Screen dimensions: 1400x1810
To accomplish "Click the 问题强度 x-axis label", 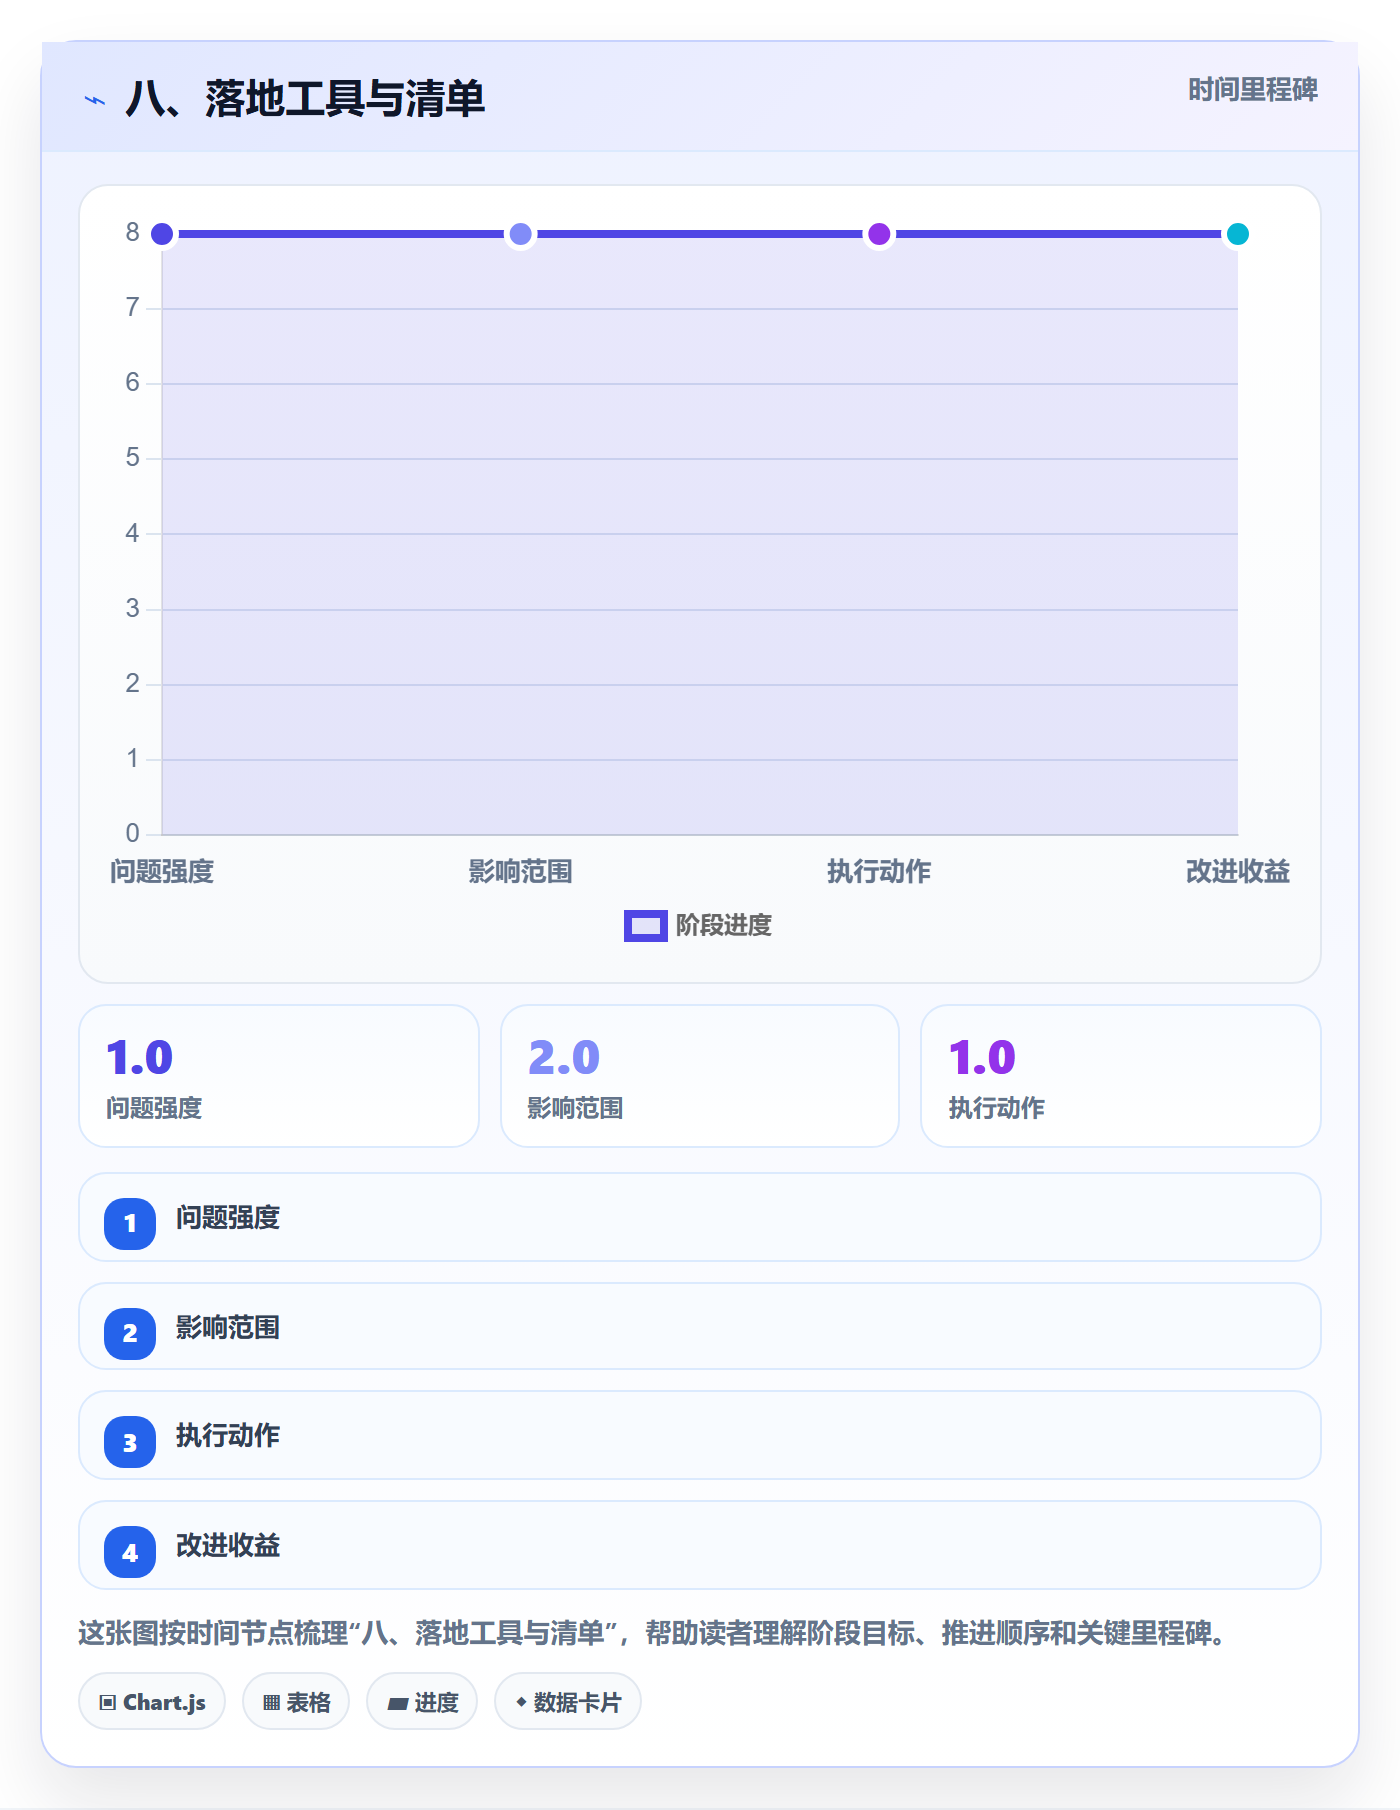I will pos(162,872).
